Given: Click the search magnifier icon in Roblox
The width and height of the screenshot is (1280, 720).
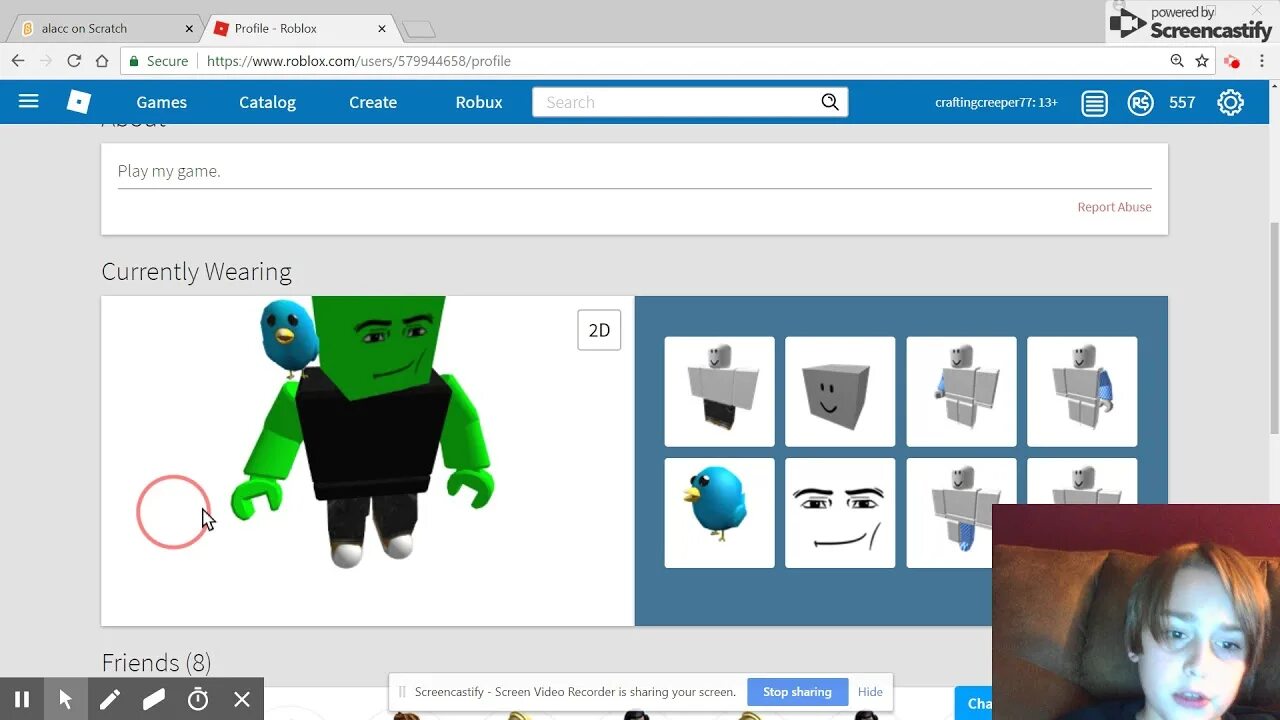Looking at the screenshot, I should (829, 102).
